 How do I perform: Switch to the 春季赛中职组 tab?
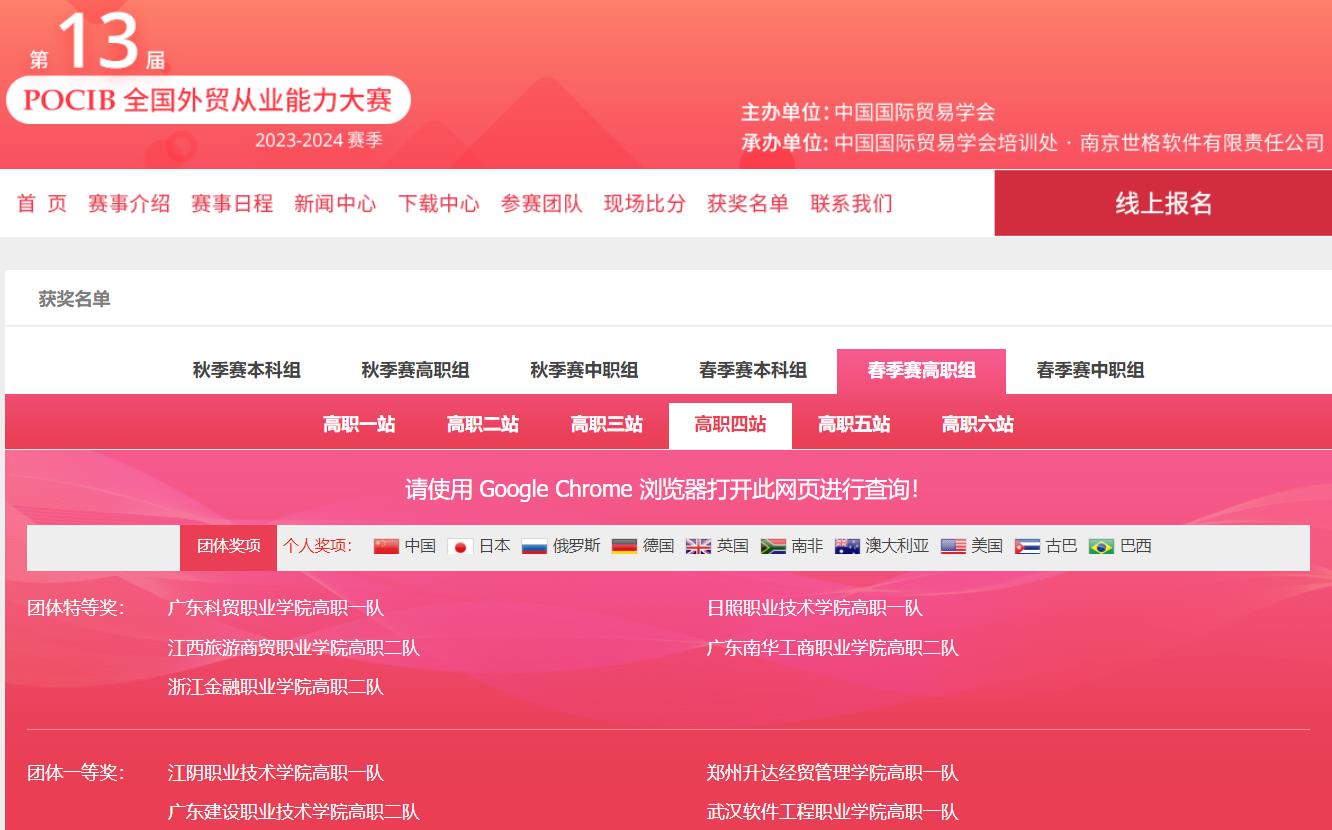point(1090,370)
